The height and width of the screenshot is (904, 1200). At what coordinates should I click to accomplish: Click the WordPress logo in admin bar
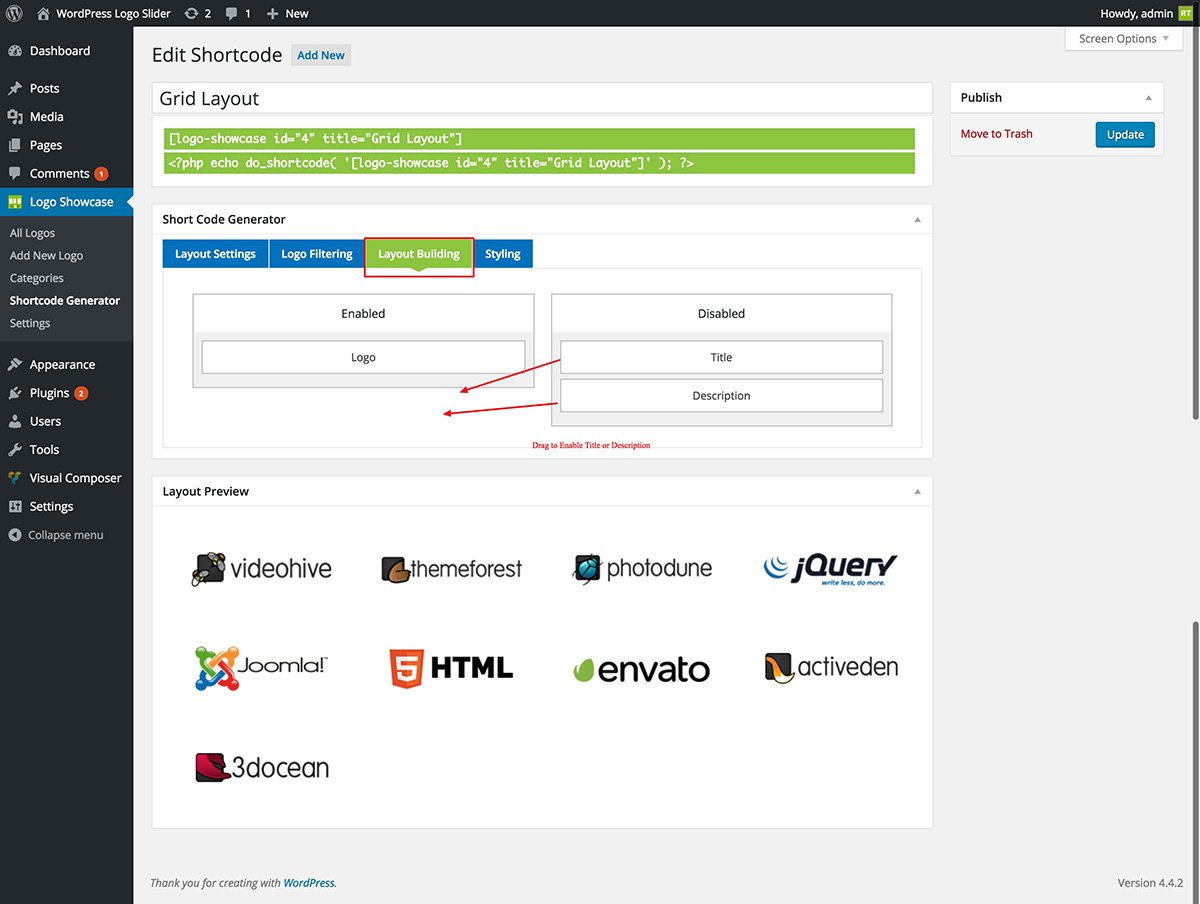(15, 14)
